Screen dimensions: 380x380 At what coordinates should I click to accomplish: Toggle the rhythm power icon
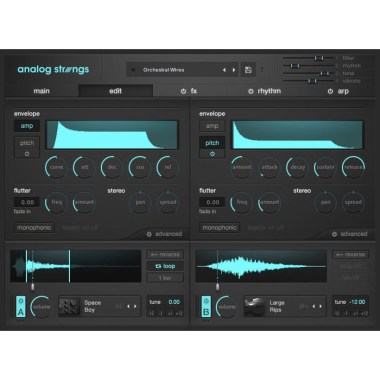[251, 91]
